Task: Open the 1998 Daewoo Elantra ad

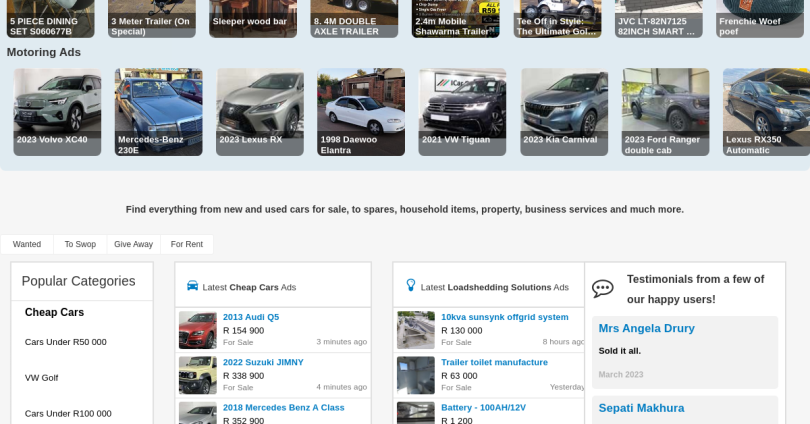Action: coord(361,112)
